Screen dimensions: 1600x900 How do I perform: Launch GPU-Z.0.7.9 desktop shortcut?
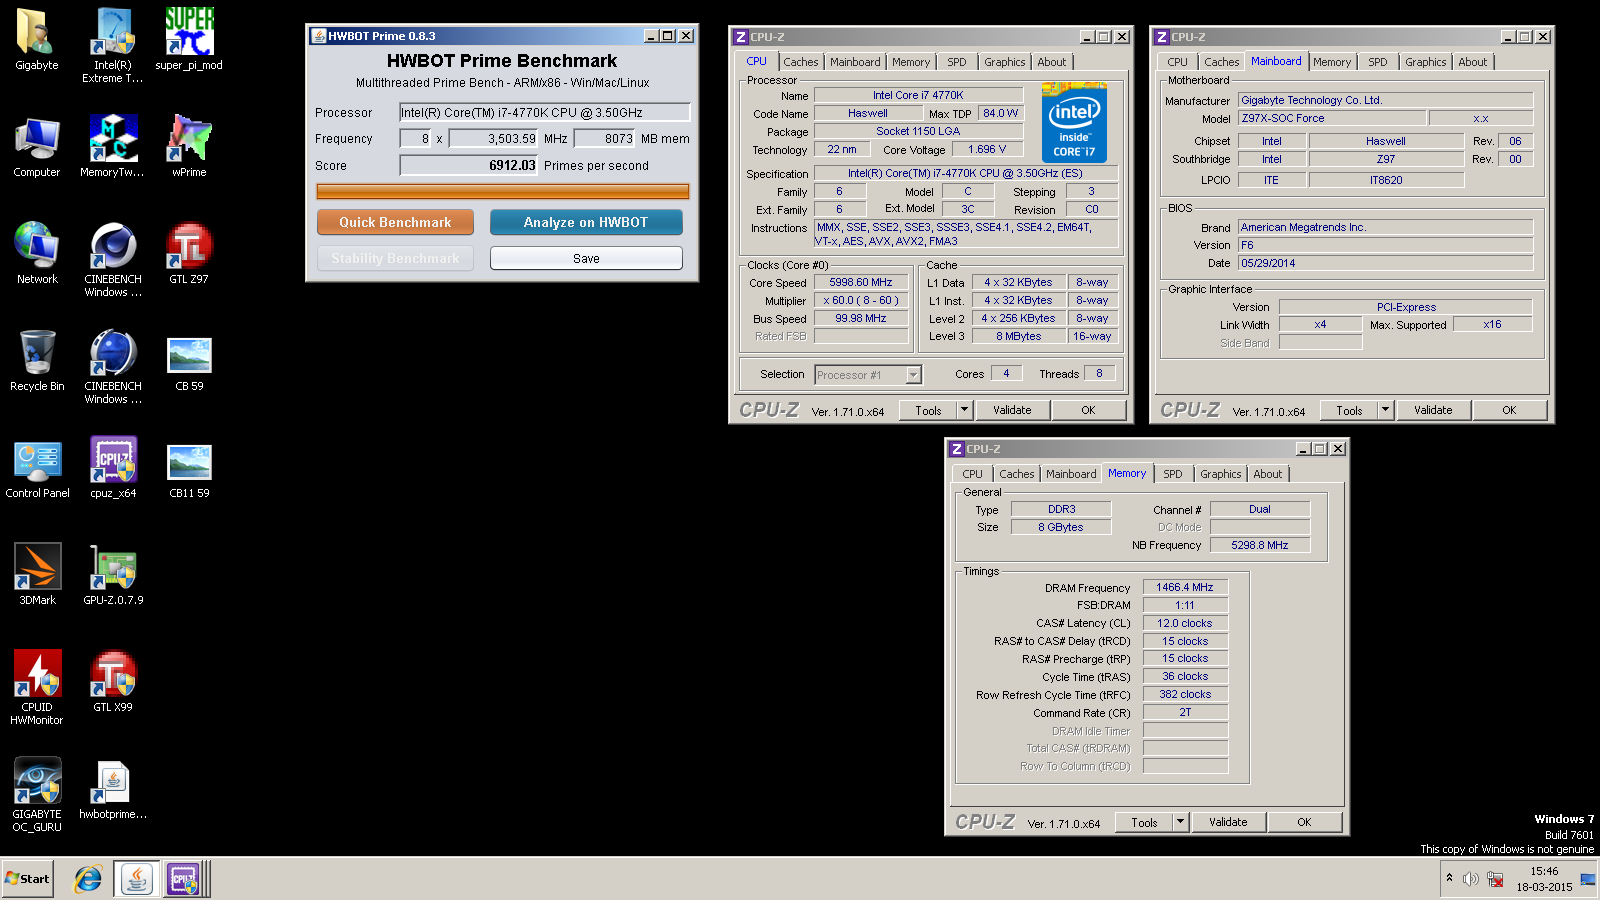click(113, 575)
